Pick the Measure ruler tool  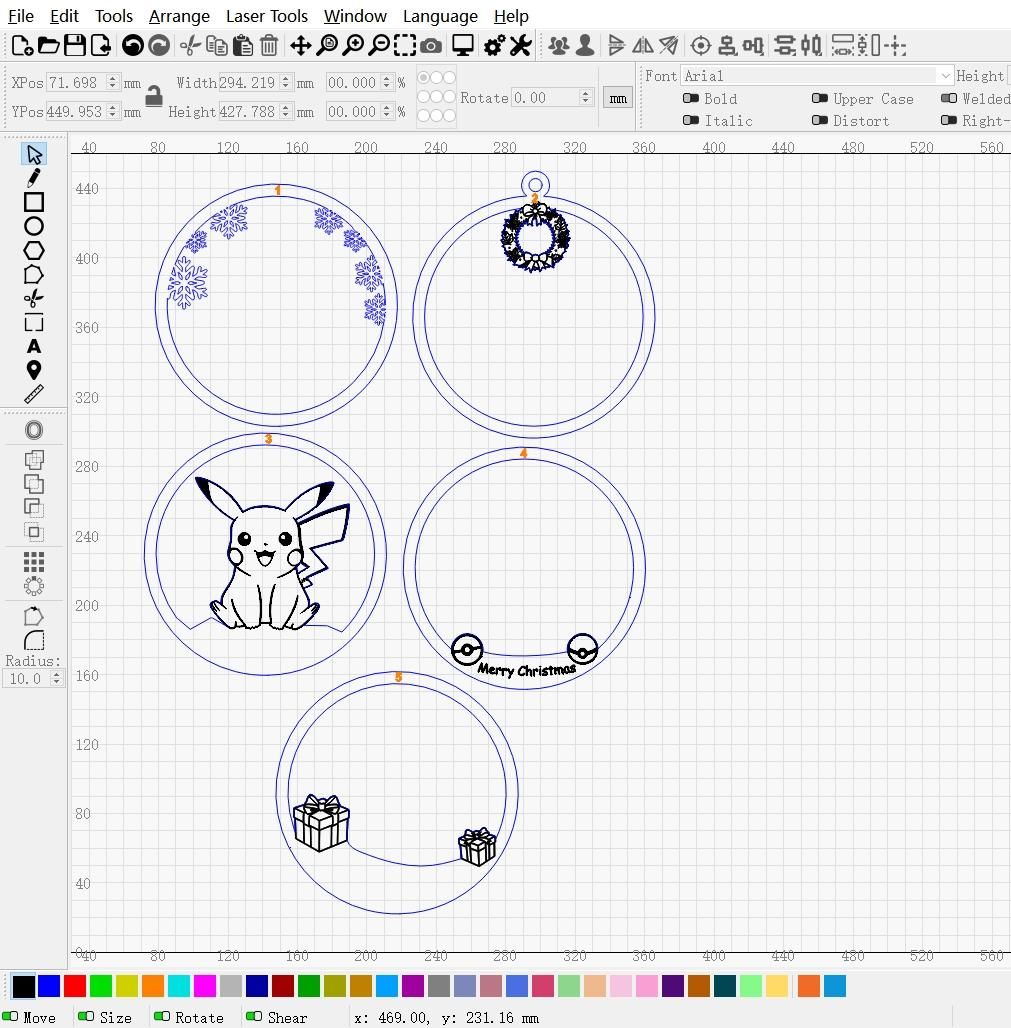click(x=34, y=394)
